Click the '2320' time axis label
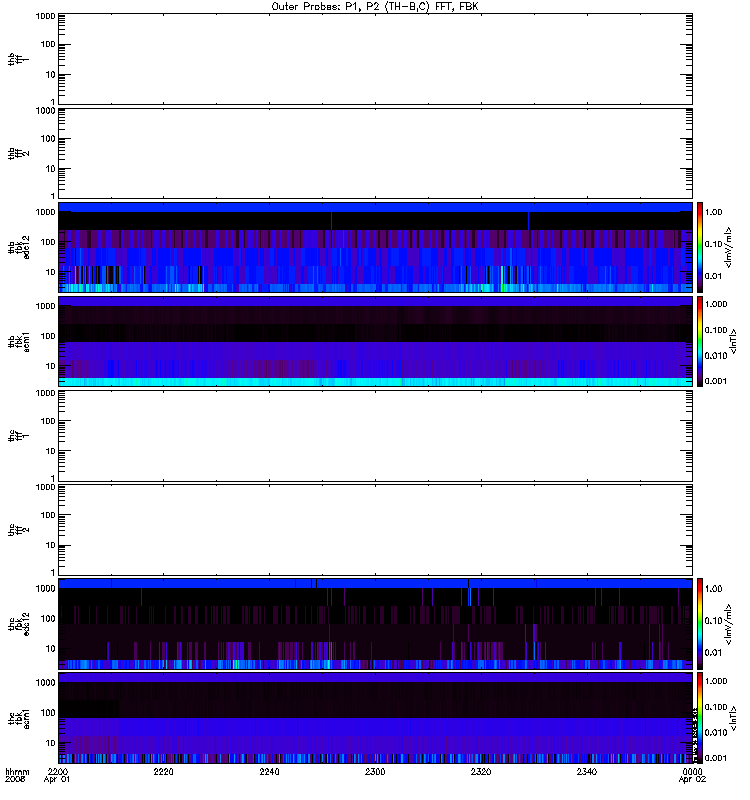The height and width of the screenshot is (800, 750). tap(481, 771)
